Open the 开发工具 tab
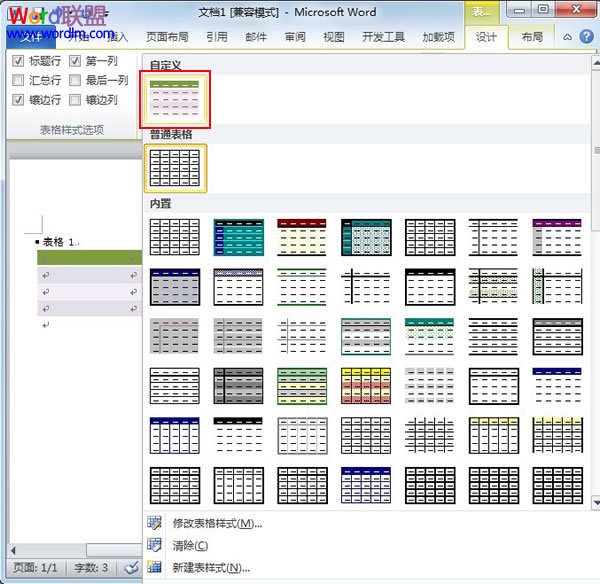Screen dimensions: 600x584 click(x=383, y=37)
